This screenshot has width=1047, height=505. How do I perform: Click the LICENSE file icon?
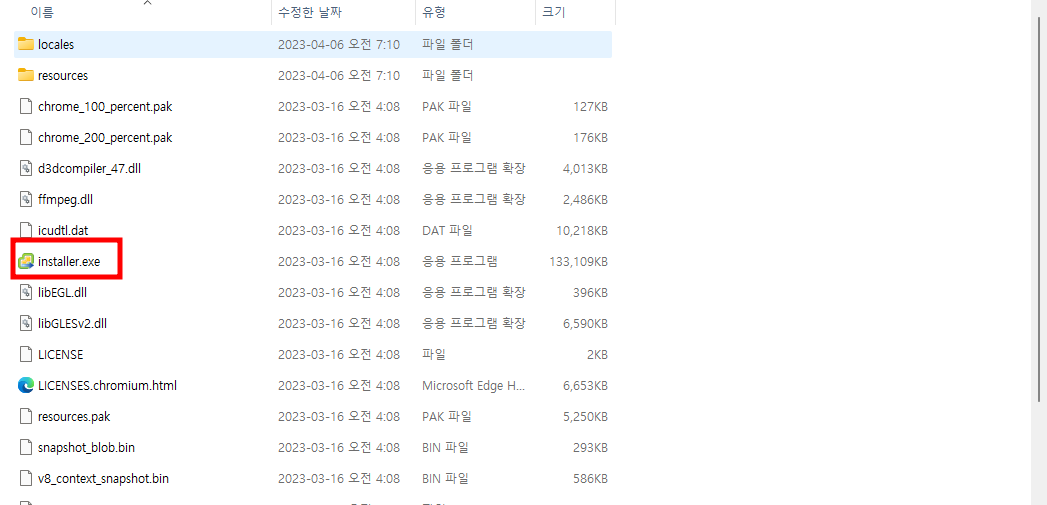click(26, 354)
